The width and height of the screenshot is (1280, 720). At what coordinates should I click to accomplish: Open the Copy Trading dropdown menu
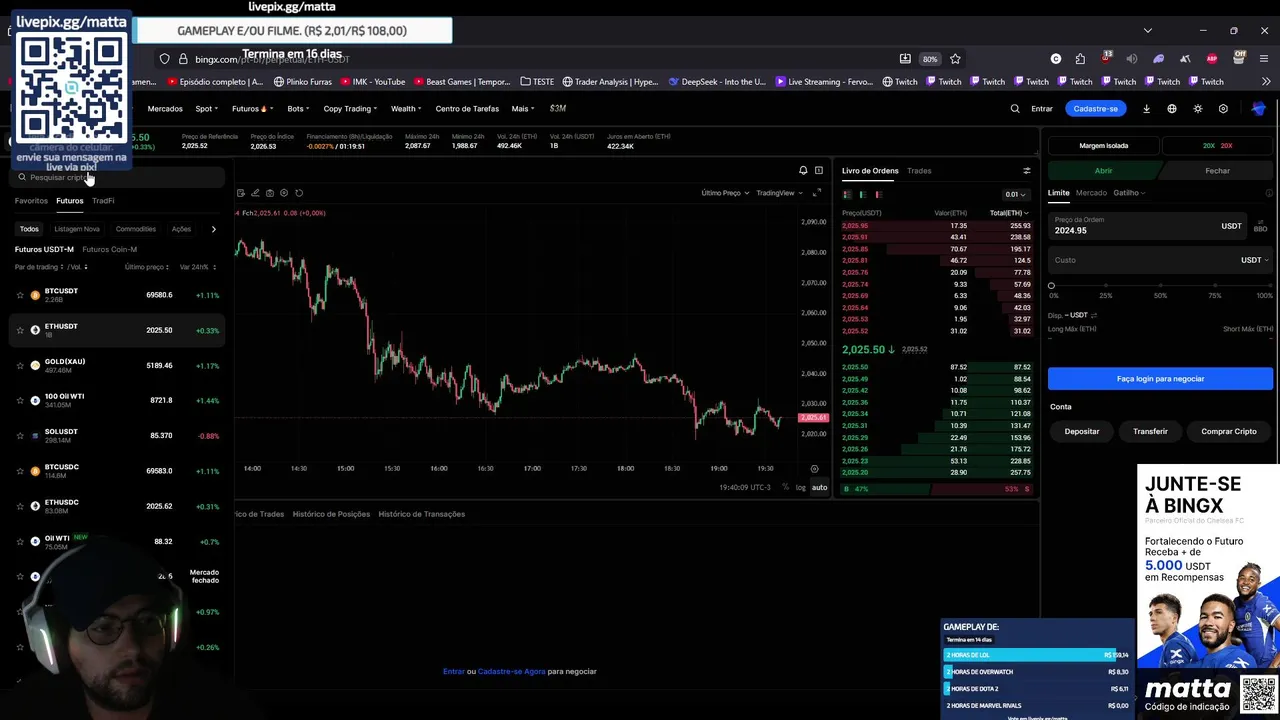(x=350, y=109)
